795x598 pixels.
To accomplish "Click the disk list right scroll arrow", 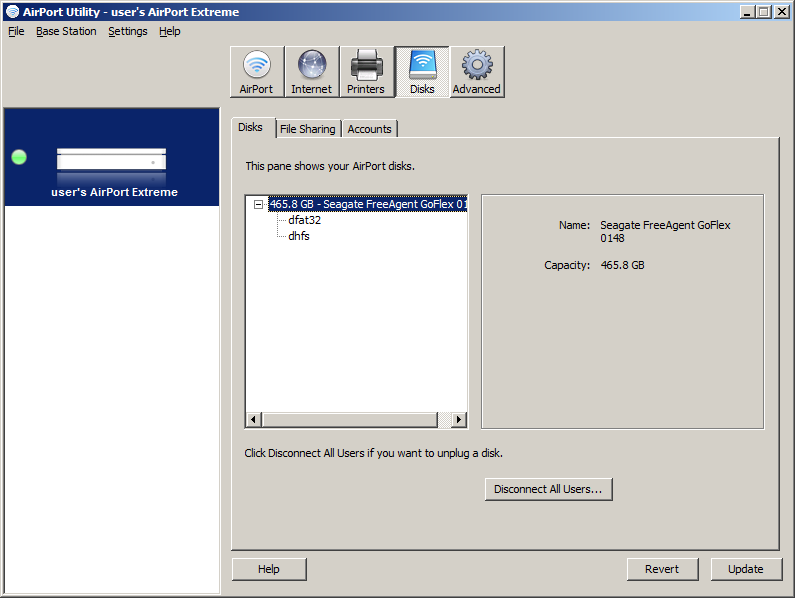I will click(x=459, y=419).
